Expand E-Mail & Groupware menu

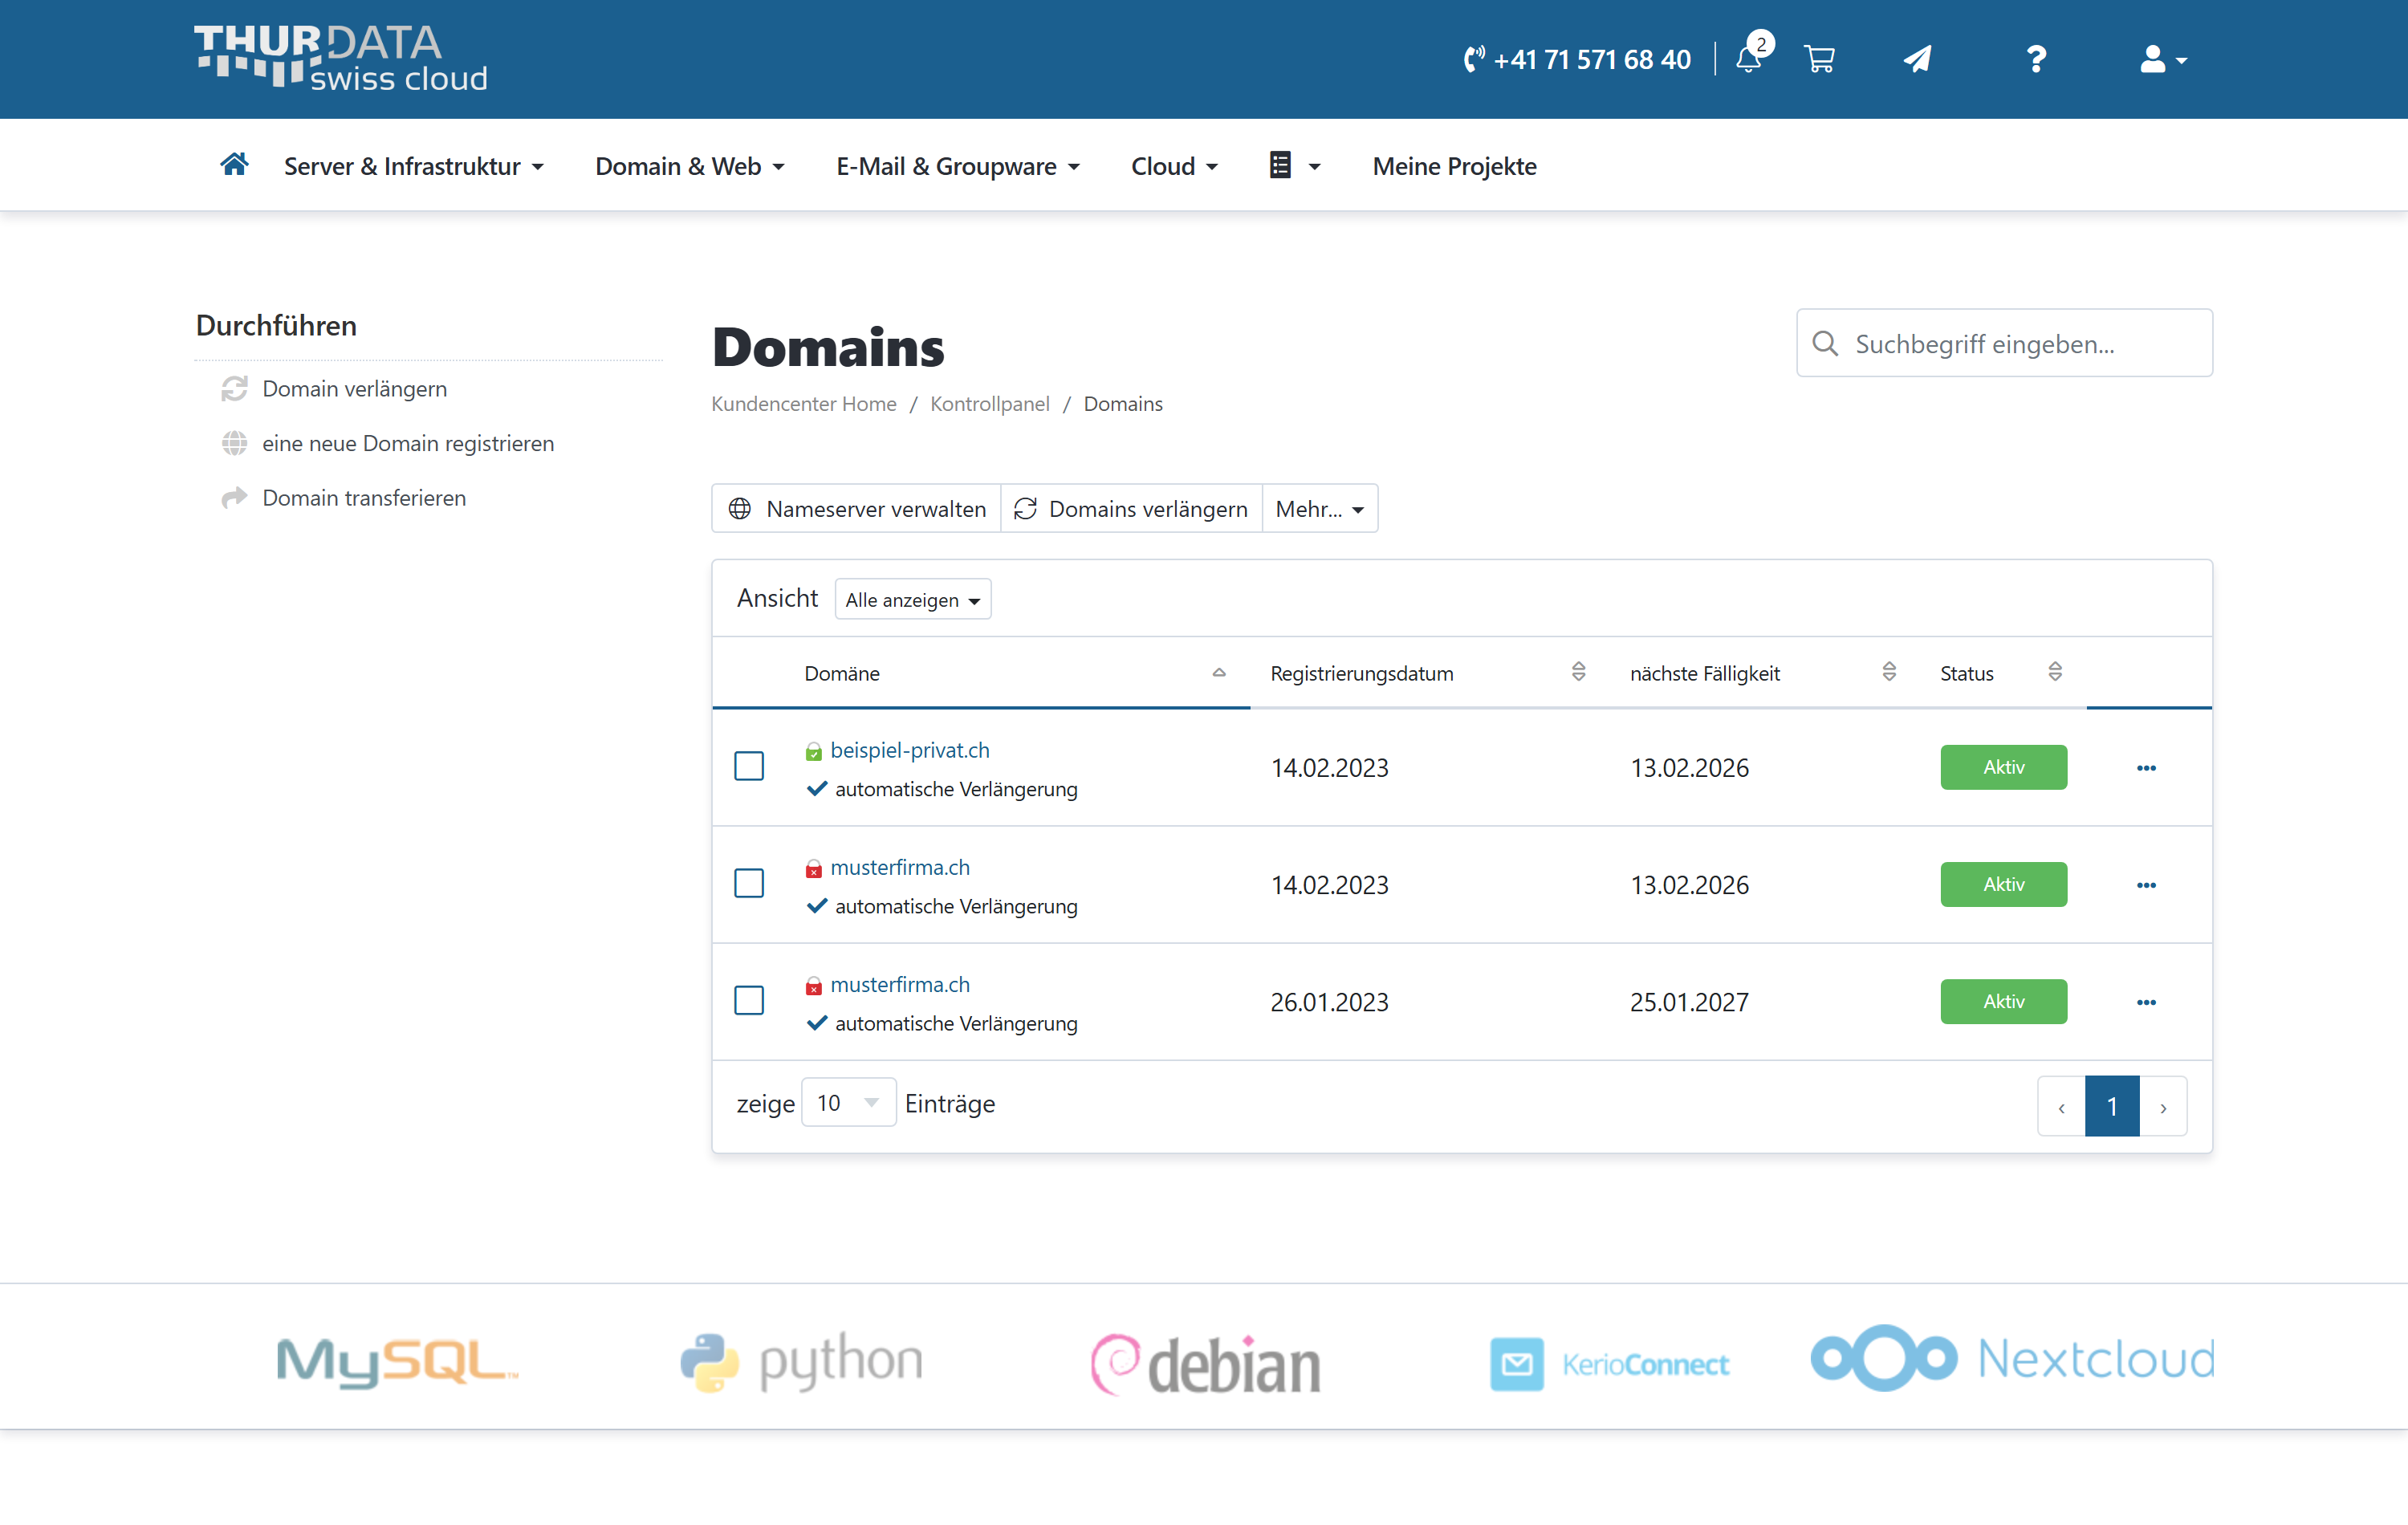958,166
